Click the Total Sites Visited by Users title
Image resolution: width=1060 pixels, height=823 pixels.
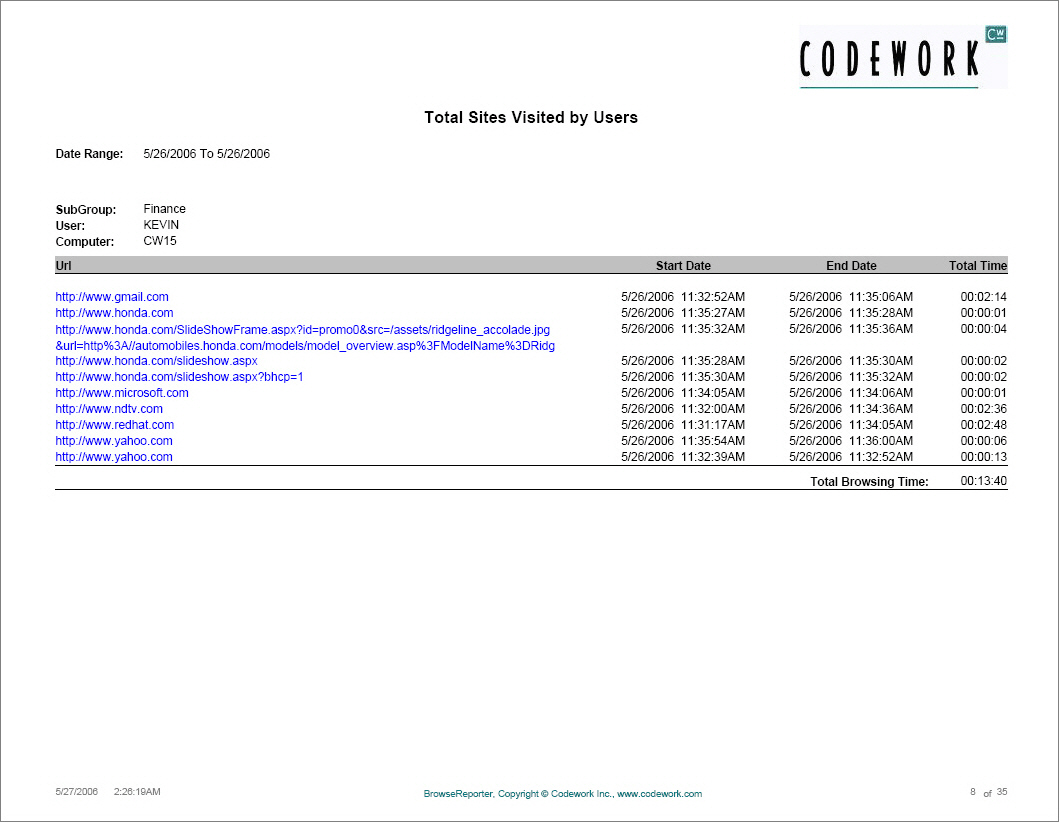point(531,118)
